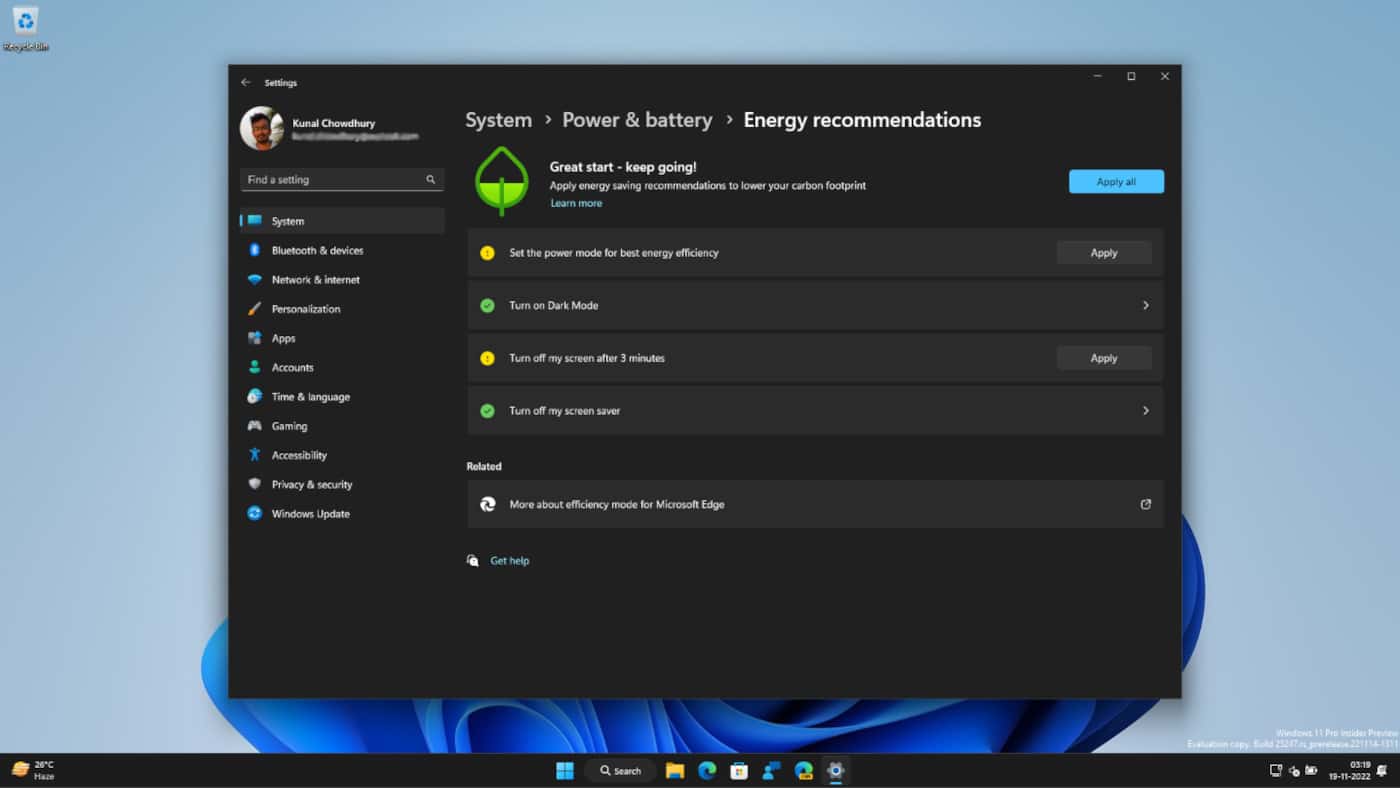1400x788 pixels.
Task: Click the Related section label
Action: [x=484, y=466]
